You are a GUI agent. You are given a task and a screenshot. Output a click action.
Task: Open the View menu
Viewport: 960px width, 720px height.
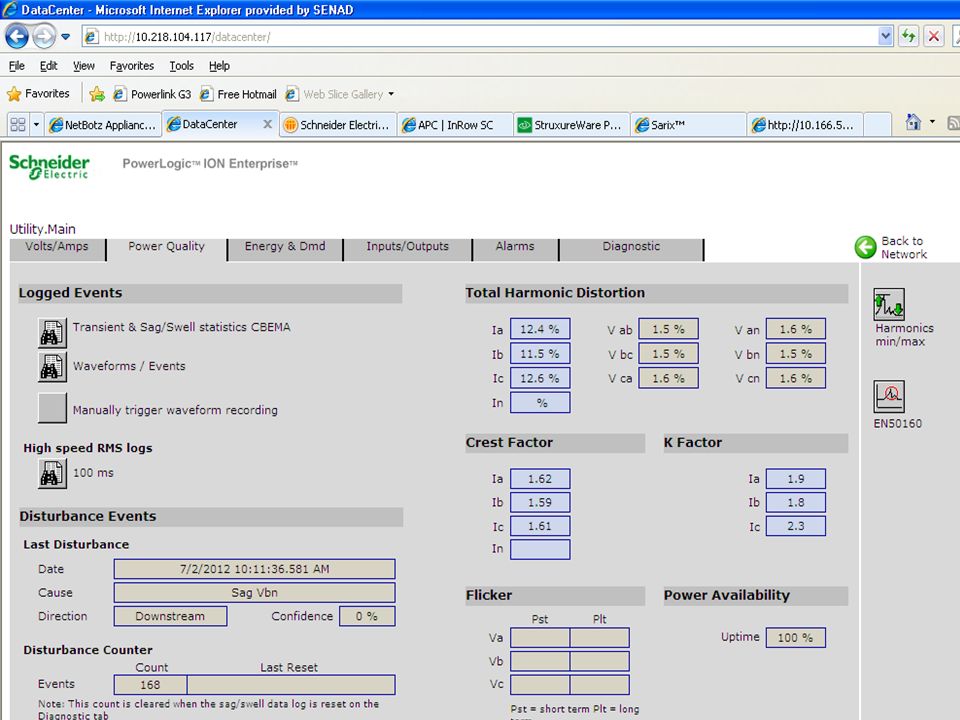(x=84, y=66)
